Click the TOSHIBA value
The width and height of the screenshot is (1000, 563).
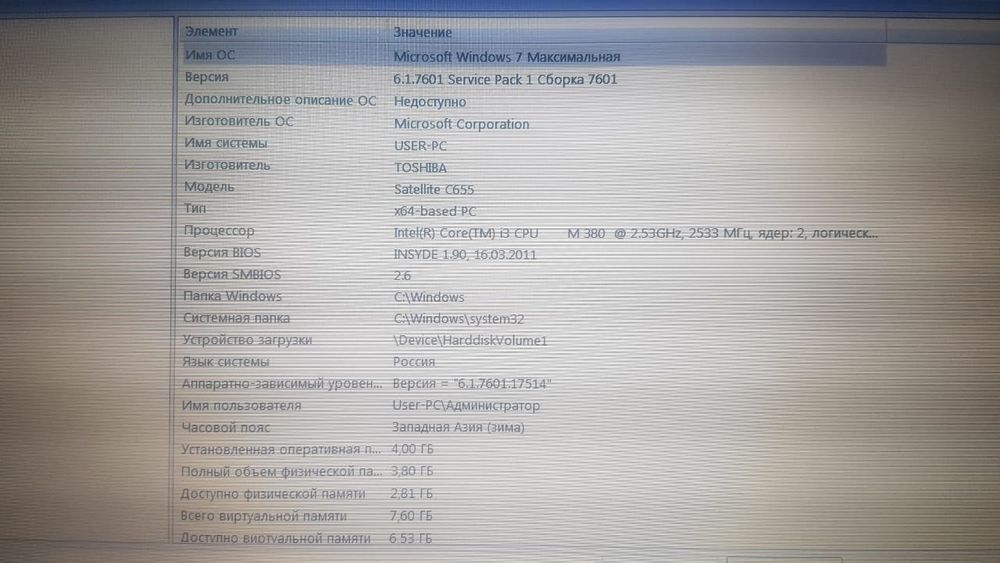point(420,168)
